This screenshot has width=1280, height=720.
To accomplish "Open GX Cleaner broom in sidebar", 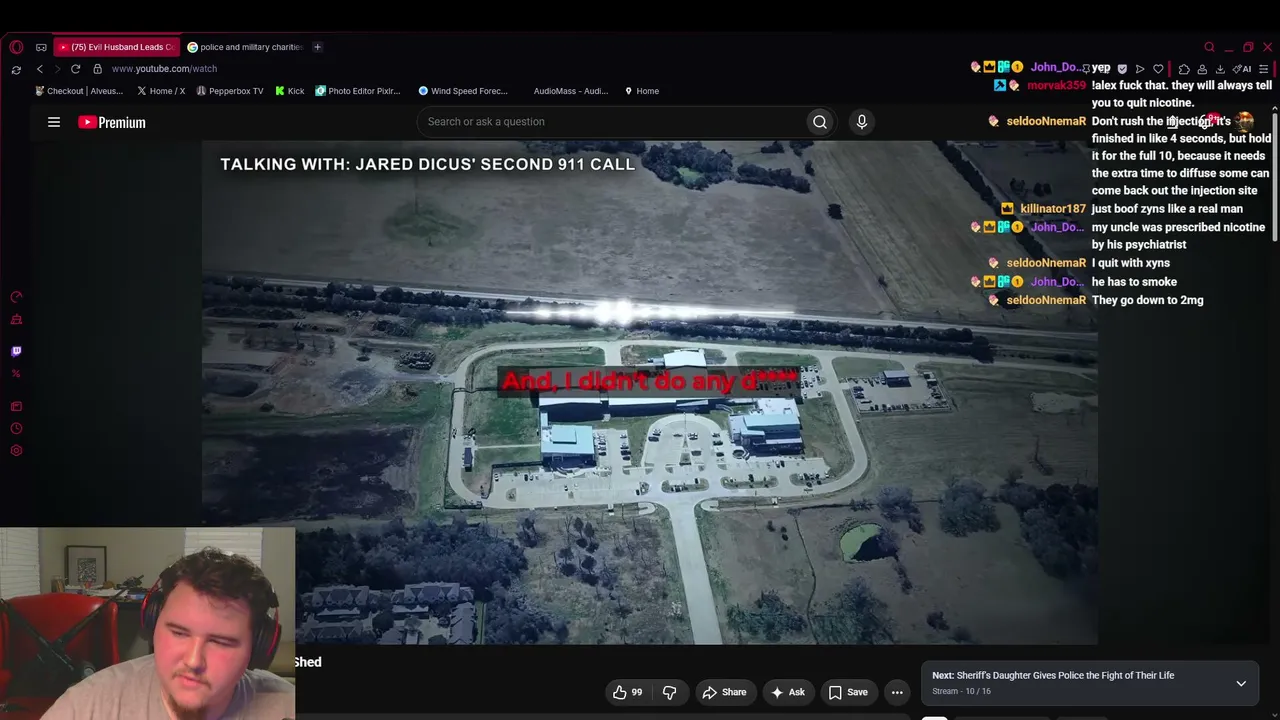I will click(x=16, y=320).
